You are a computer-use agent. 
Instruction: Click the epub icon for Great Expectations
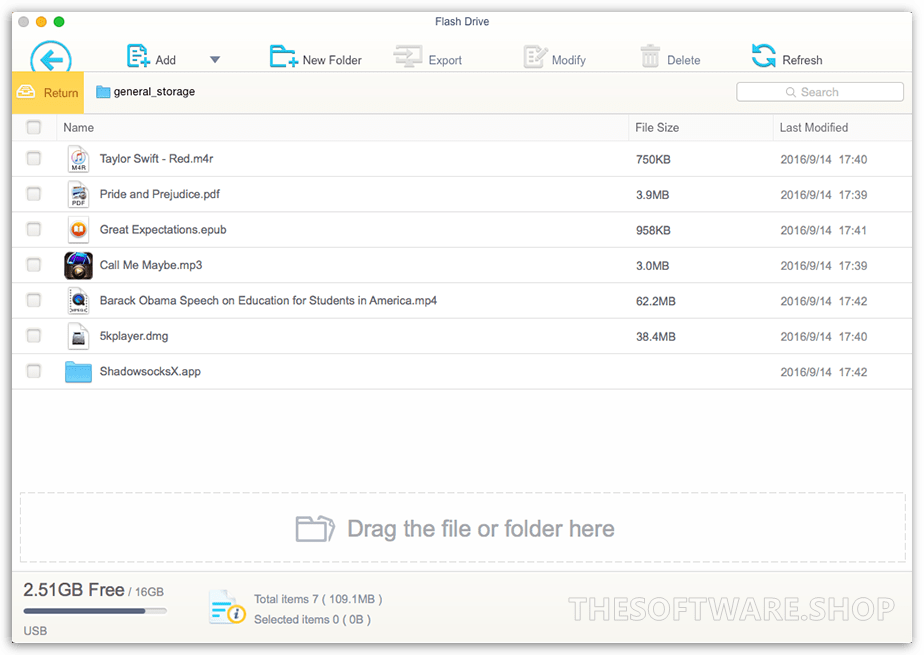[78, 230]
